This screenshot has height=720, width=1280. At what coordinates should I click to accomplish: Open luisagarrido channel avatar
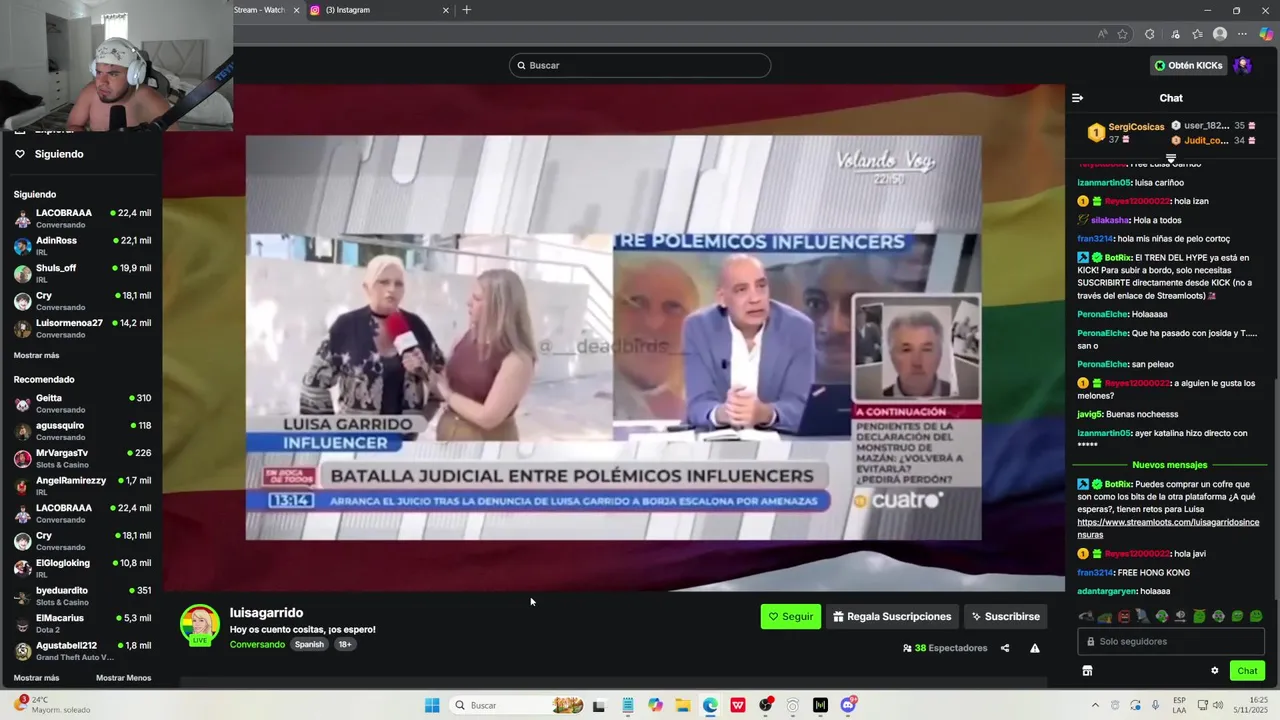pyautogui.click(x=199, y=624)
